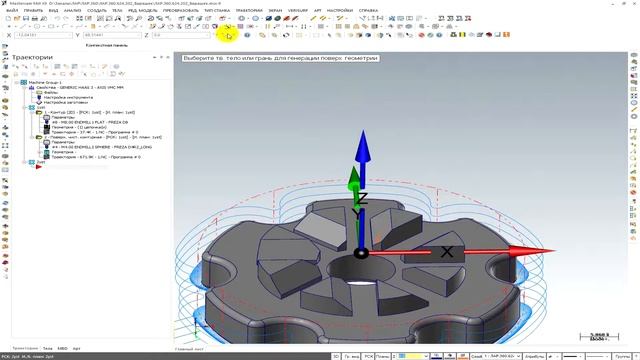The width and height of the screenshot is (640, 360).
Task: Select the 2ust toolpath group
Action: click(x=40, y=162)
